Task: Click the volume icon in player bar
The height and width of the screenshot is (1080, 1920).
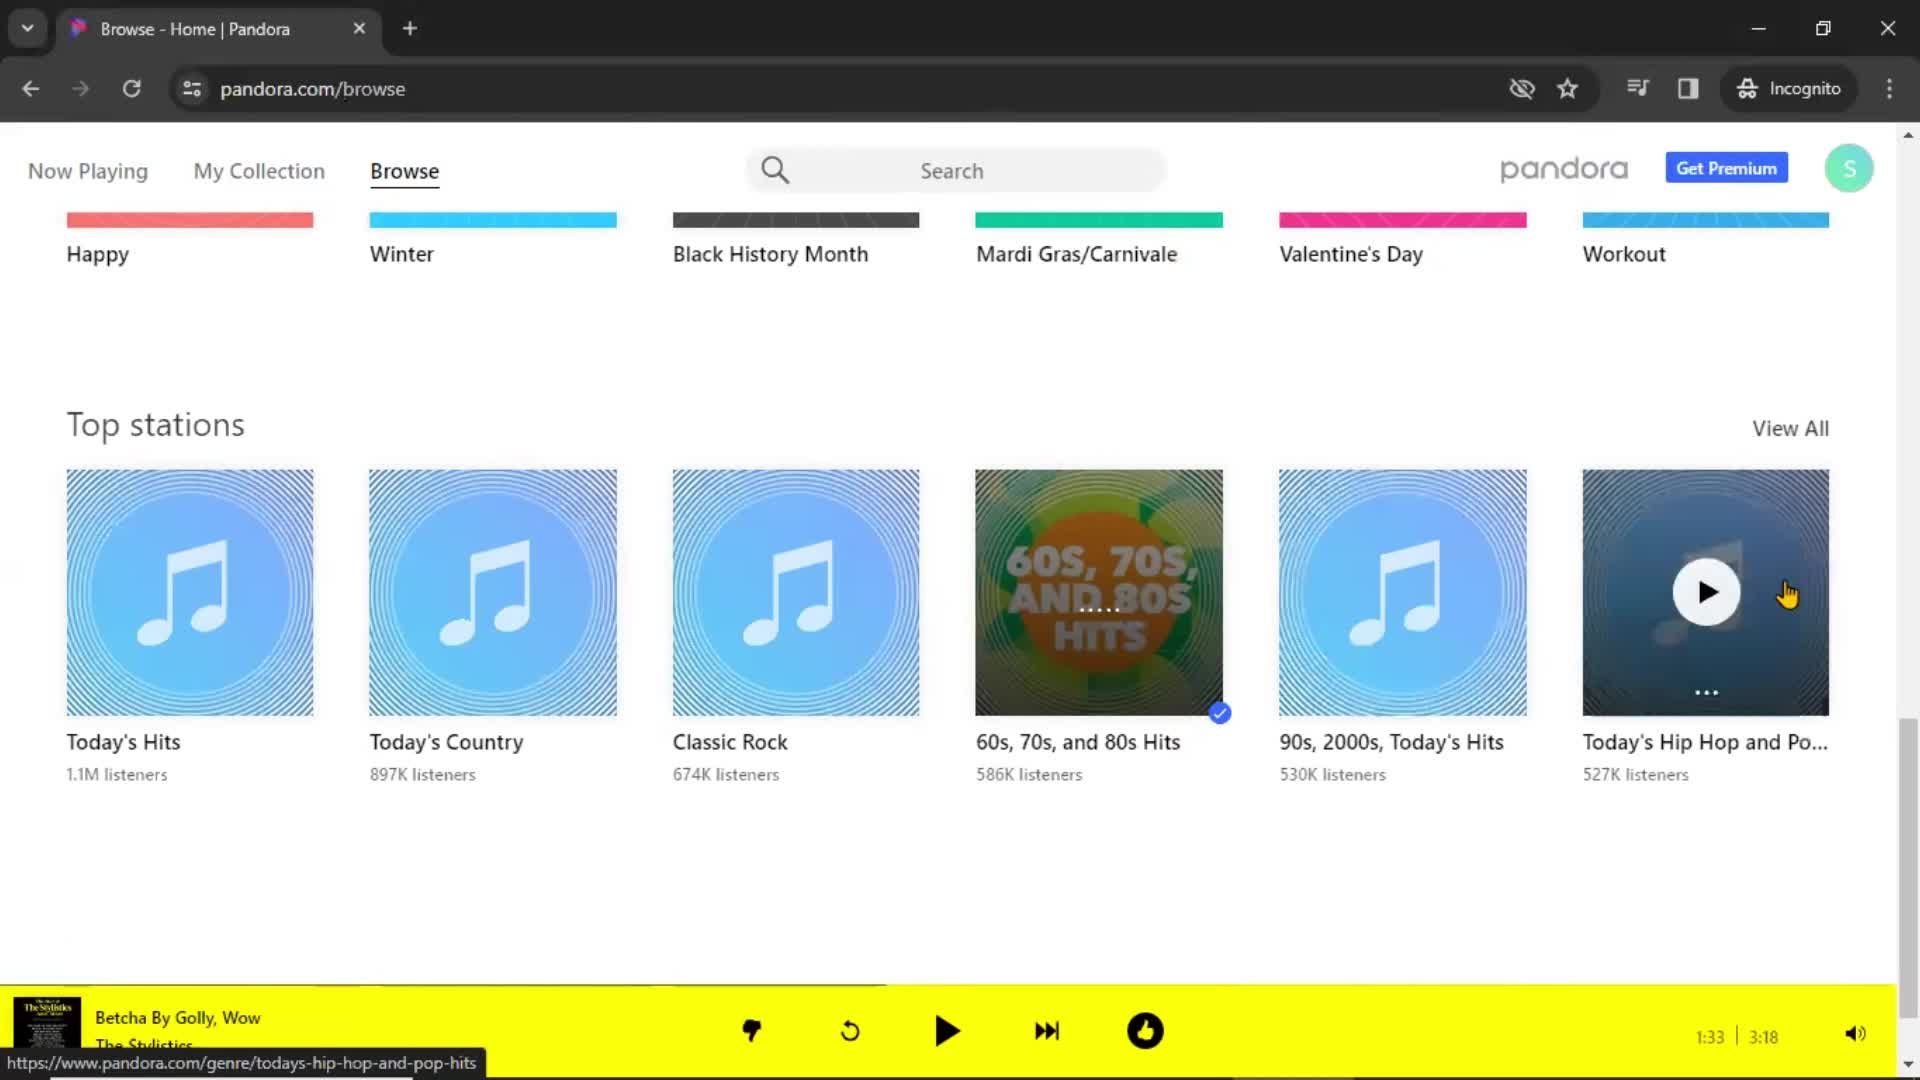Action: tap(1855, 1033)
